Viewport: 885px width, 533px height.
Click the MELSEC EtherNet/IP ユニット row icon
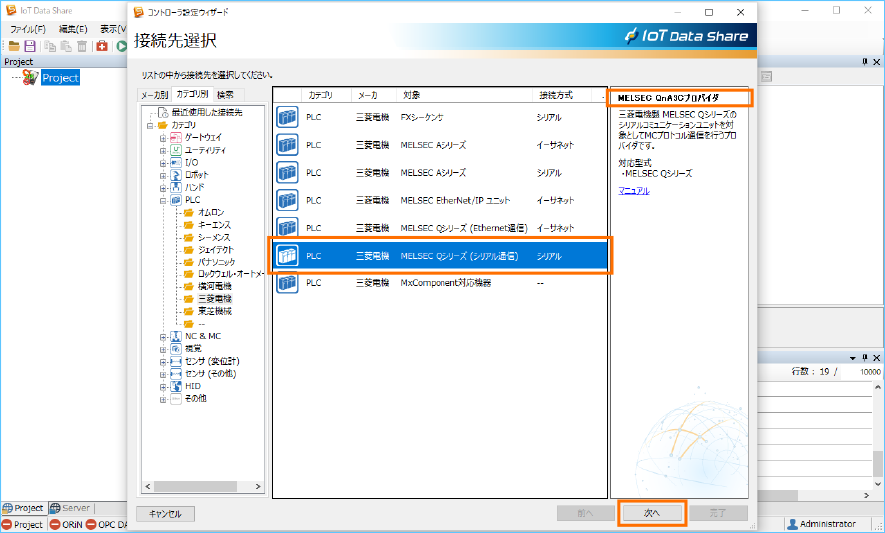(x=287, y=200)
